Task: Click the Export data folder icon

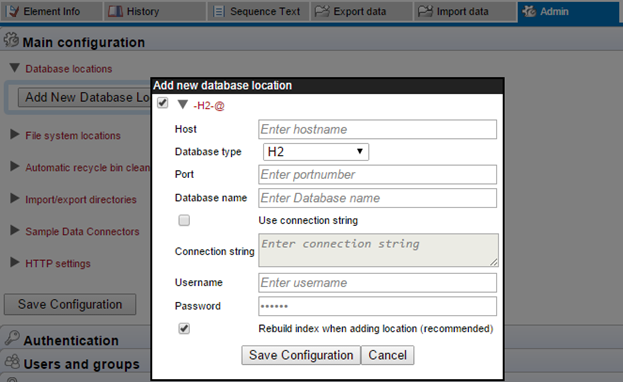Action: pos(322,11)
